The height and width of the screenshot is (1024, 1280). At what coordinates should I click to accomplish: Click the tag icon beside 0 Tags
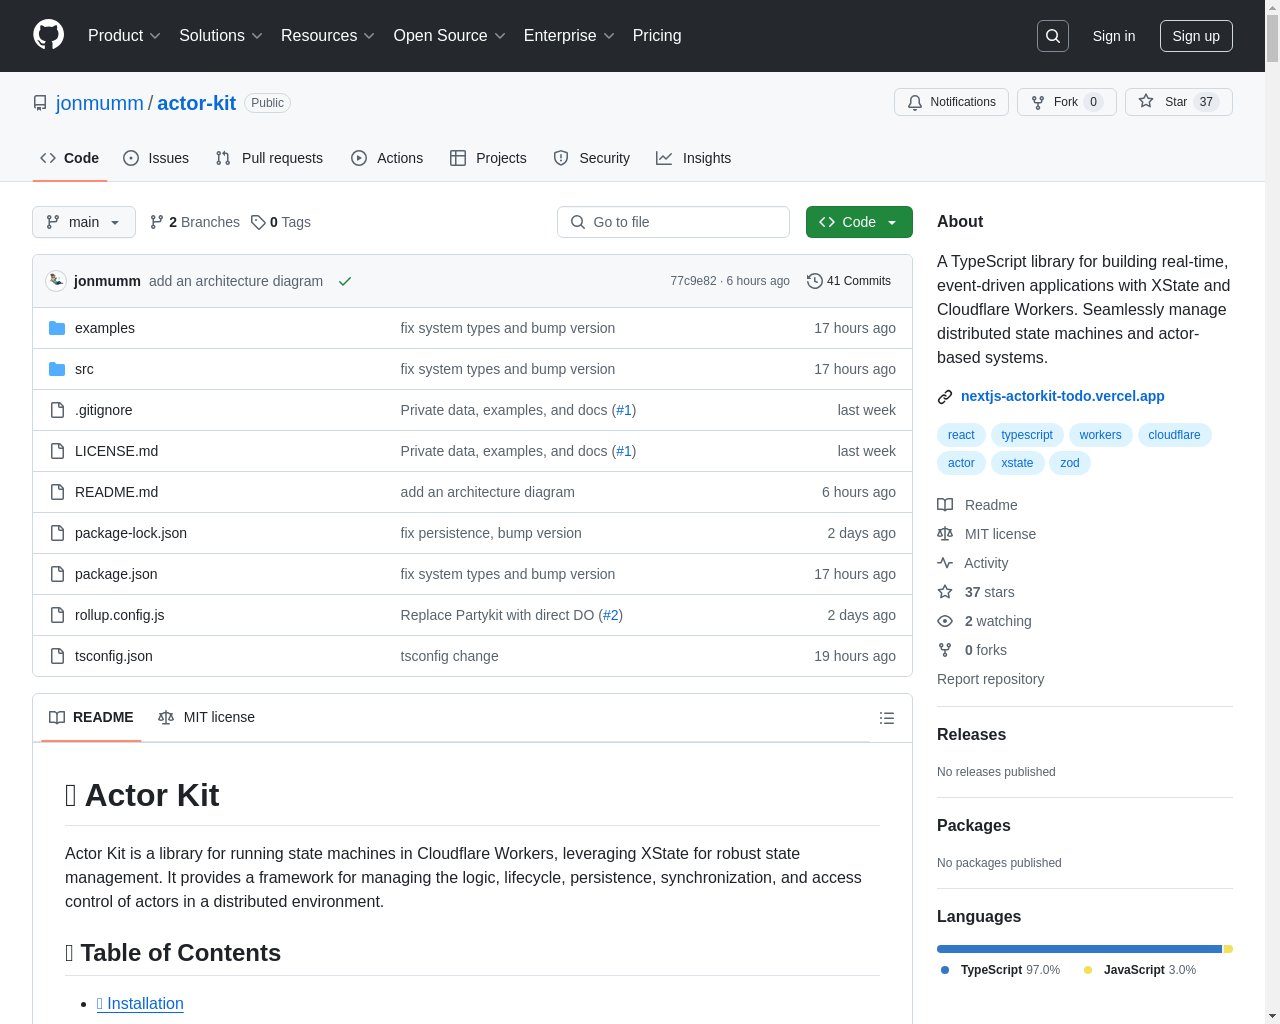pos(258,222)
